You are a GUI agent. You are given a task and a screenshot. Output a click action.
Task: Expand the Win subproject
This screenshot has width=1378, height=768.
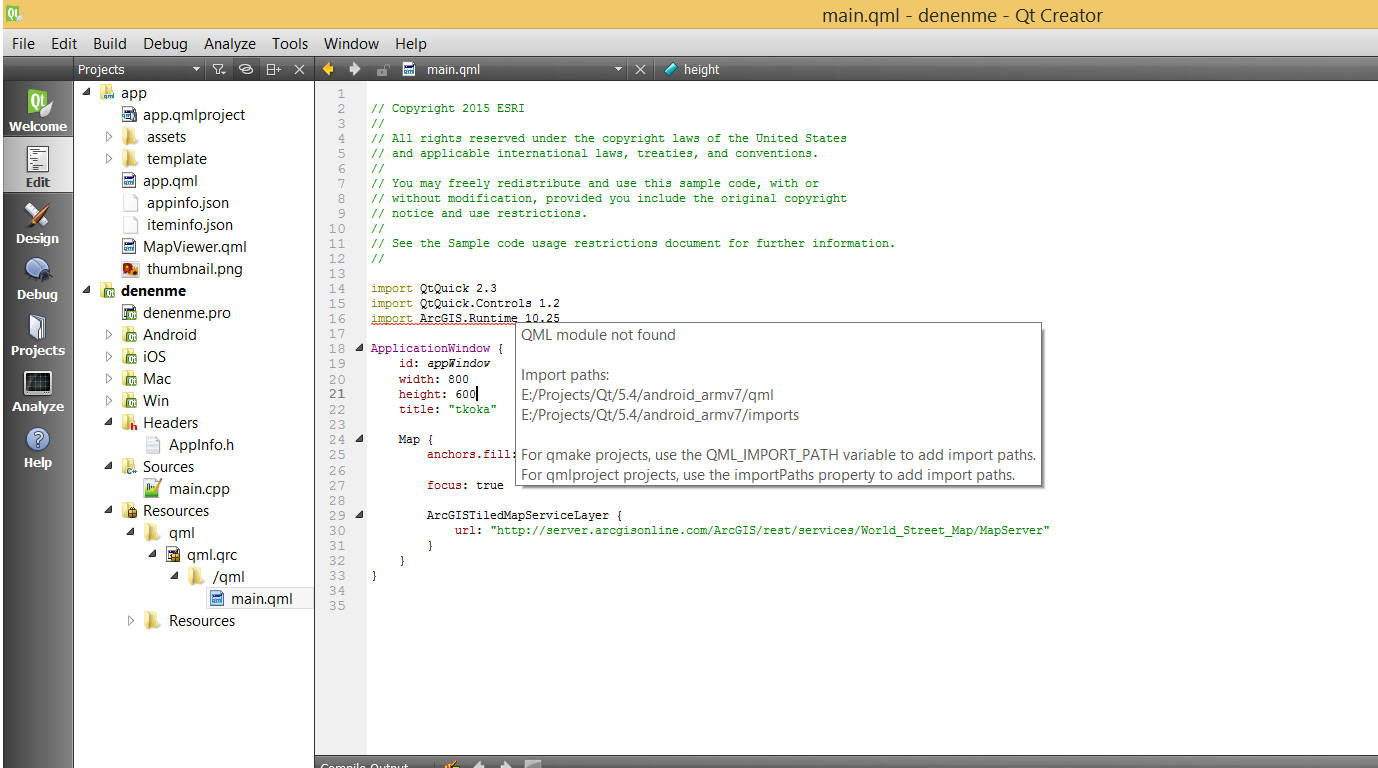(x=109, y=401)
